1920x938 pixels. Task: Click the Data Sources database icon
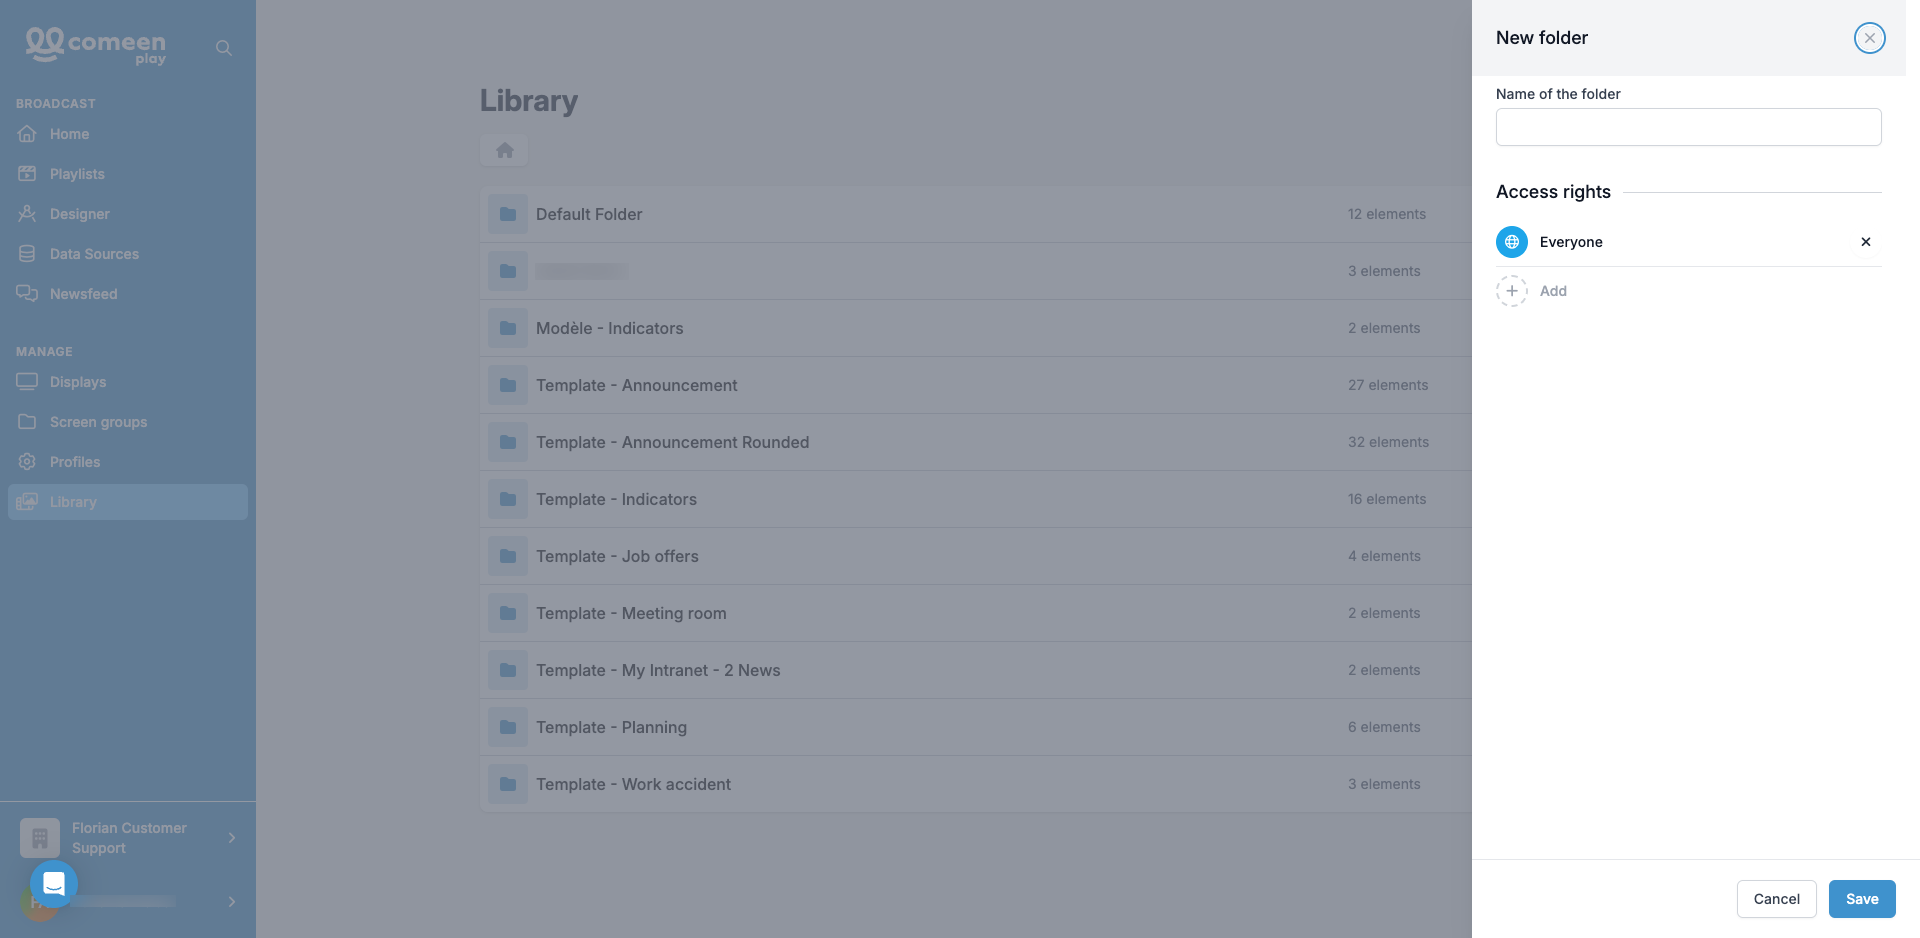click(x=27, y=253)
